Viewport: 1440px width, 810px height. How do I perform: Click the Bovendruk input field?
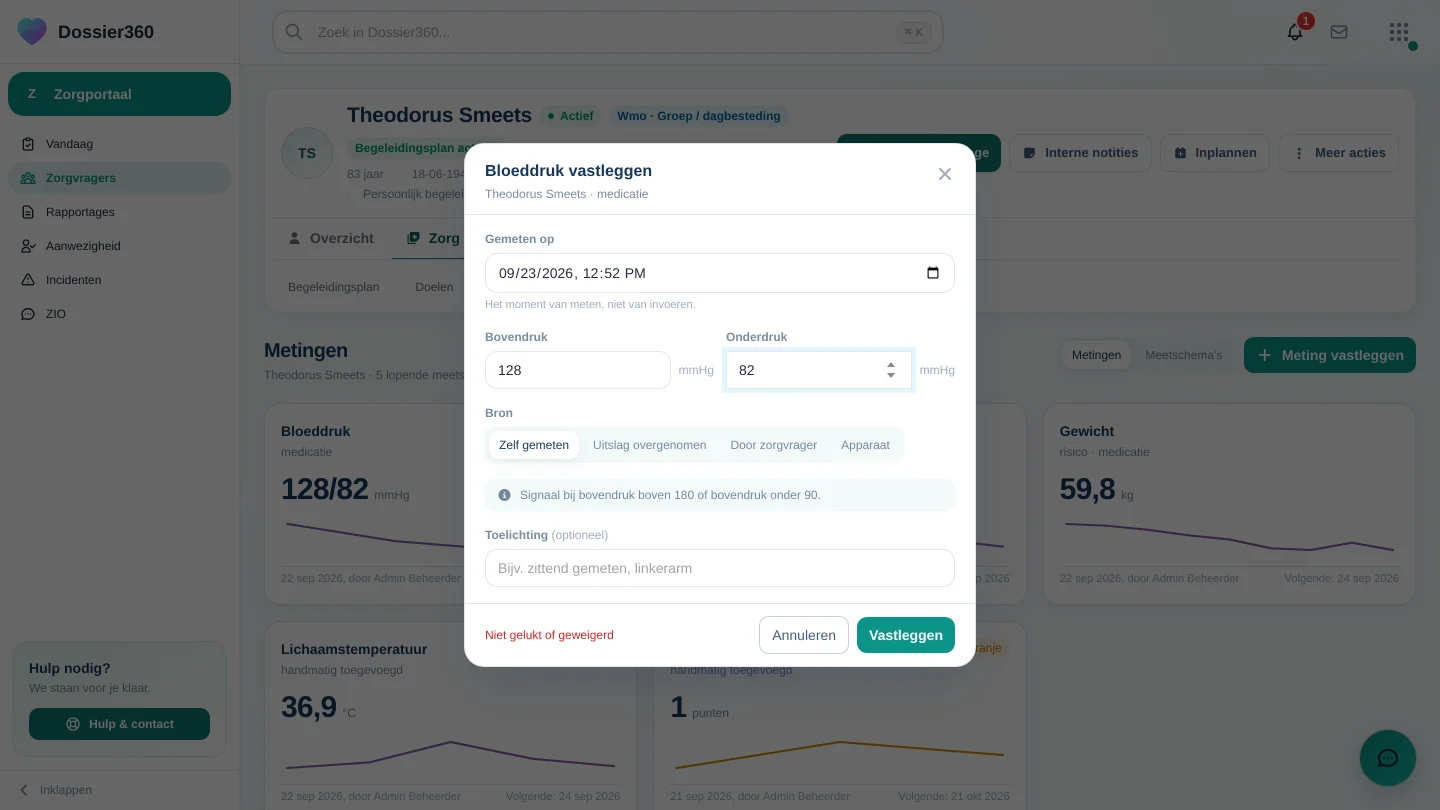click(577, 370)
